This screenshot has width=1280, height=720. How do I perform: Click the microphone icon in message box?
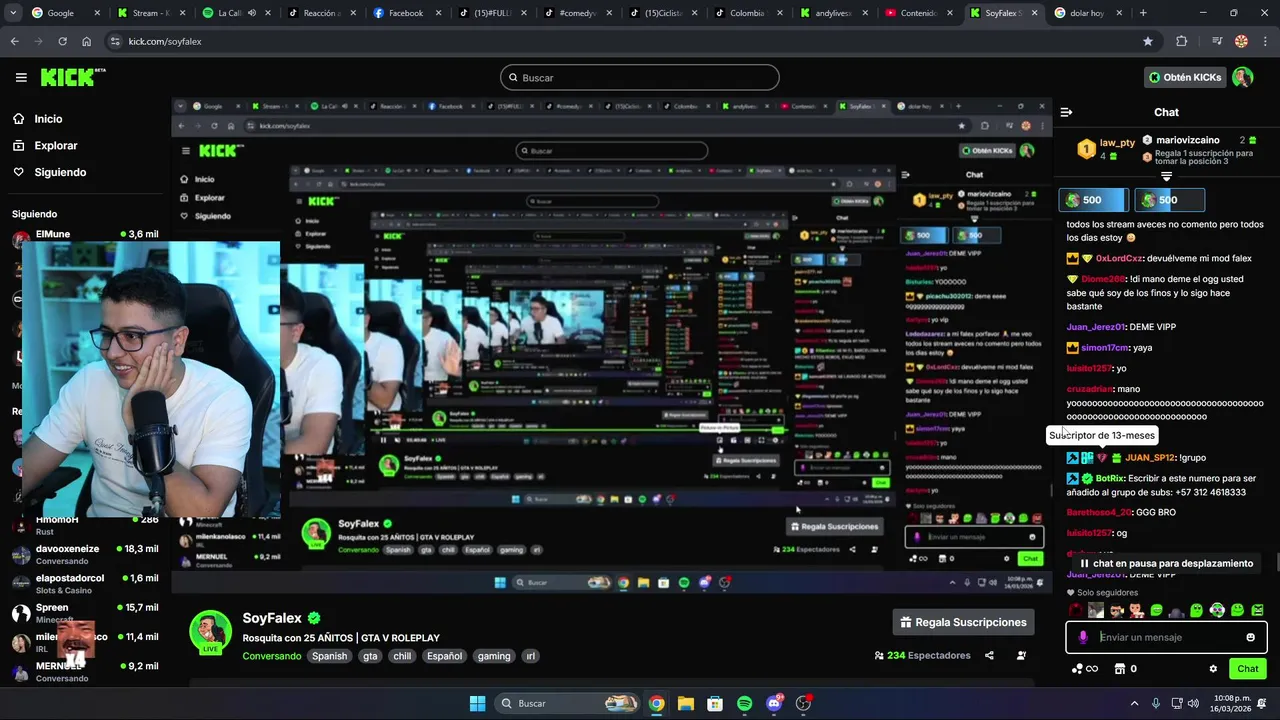tap(1082, 637)
